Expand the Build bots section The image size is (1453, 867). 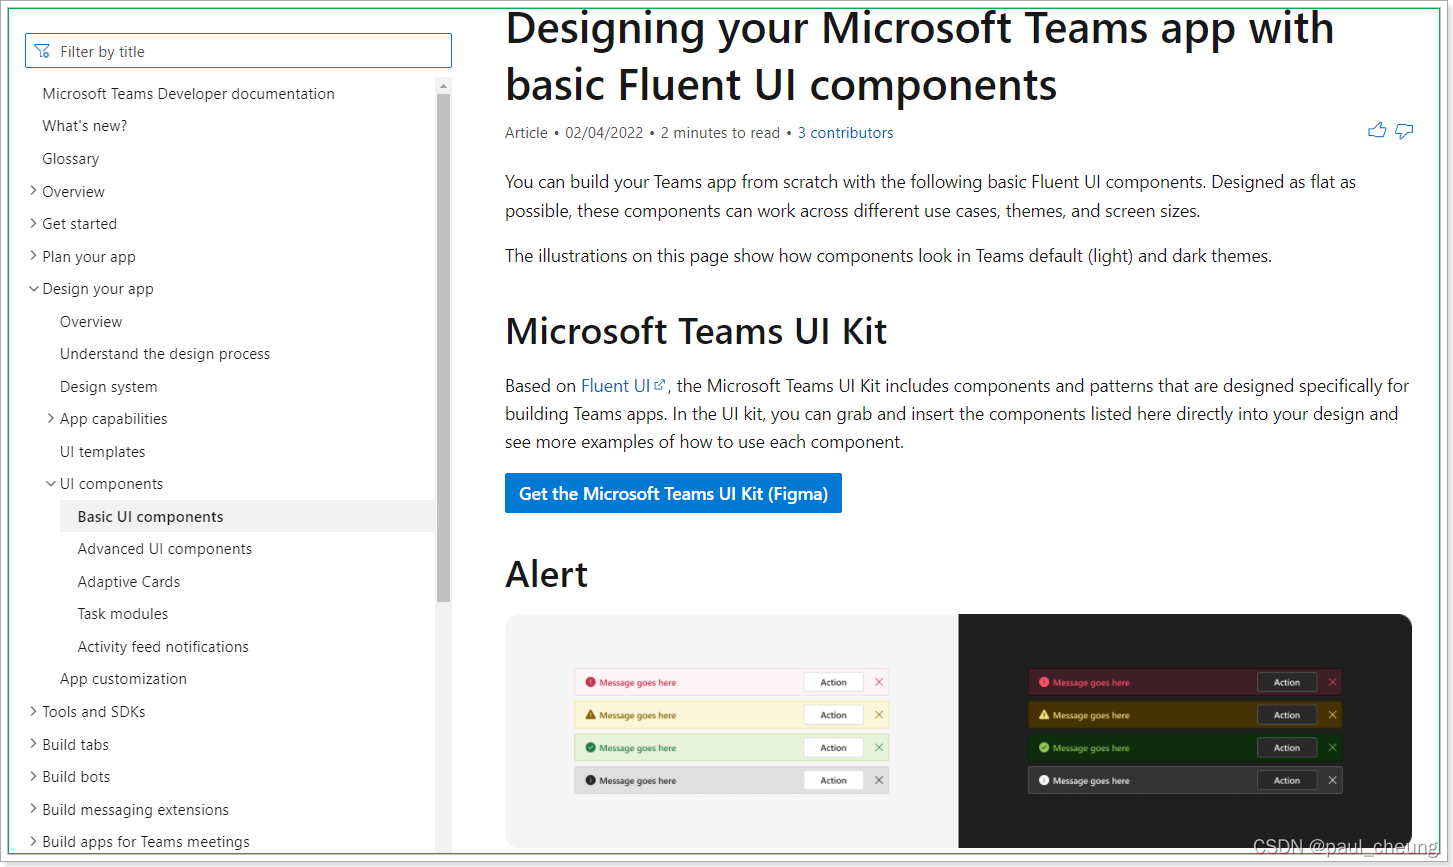coord(33,776)
